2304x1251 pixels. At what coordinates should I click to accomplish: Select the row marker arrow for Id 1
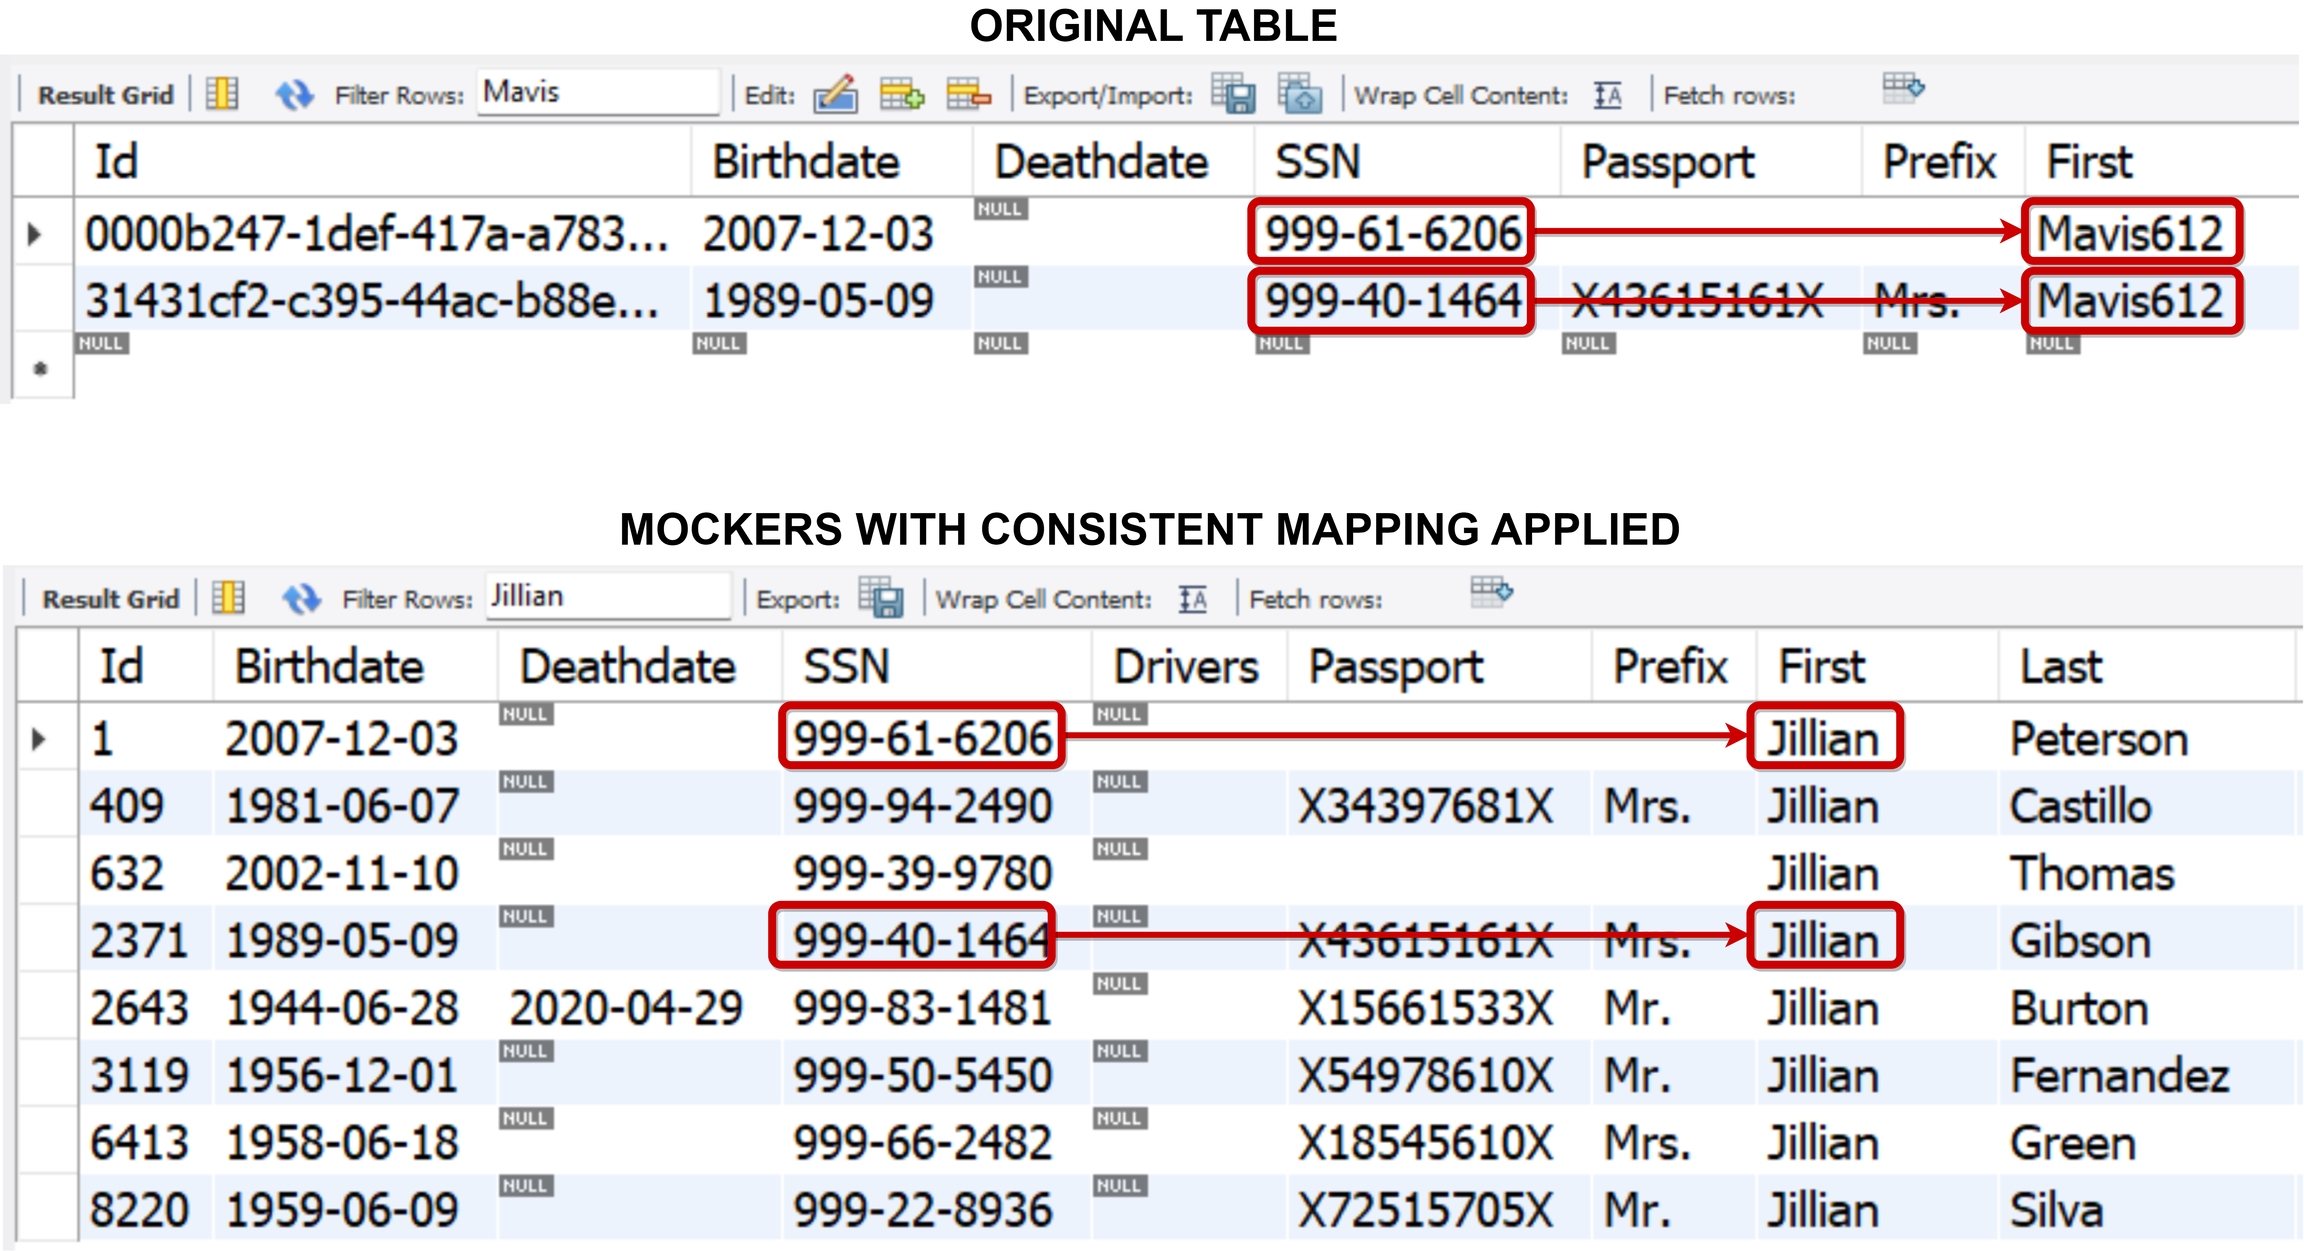(39, 739)
